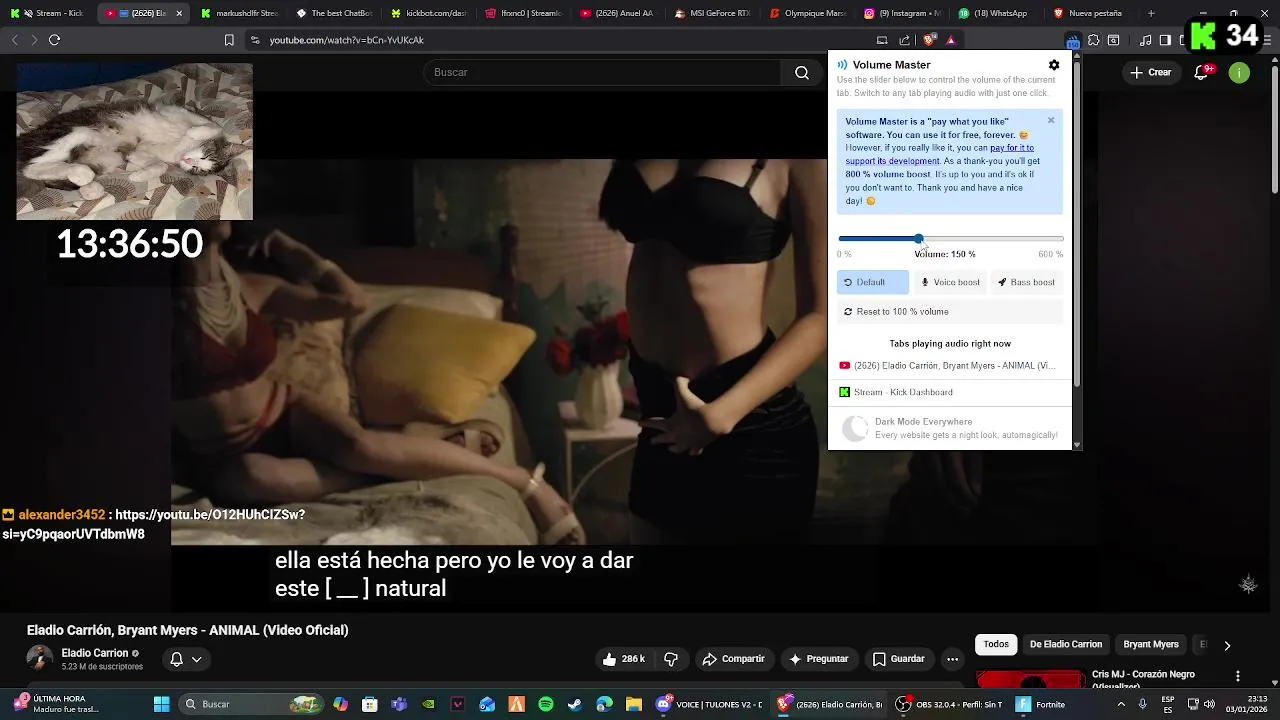Reset to 100 % volume
Viewport: 1280px width, 720px height.
click(x=950, y=312)
